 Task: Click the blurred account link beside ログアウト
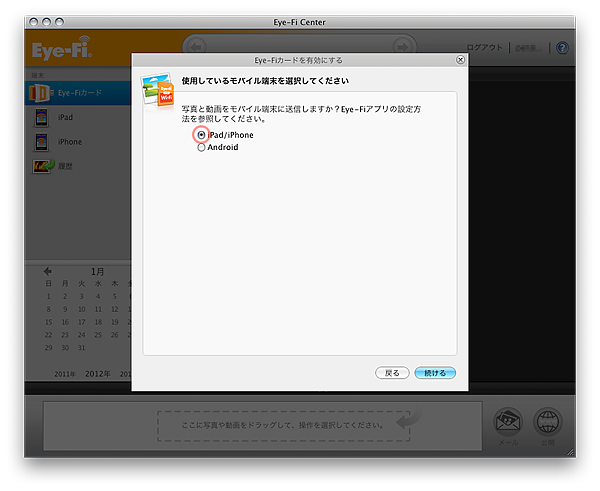tap(528, 48)
